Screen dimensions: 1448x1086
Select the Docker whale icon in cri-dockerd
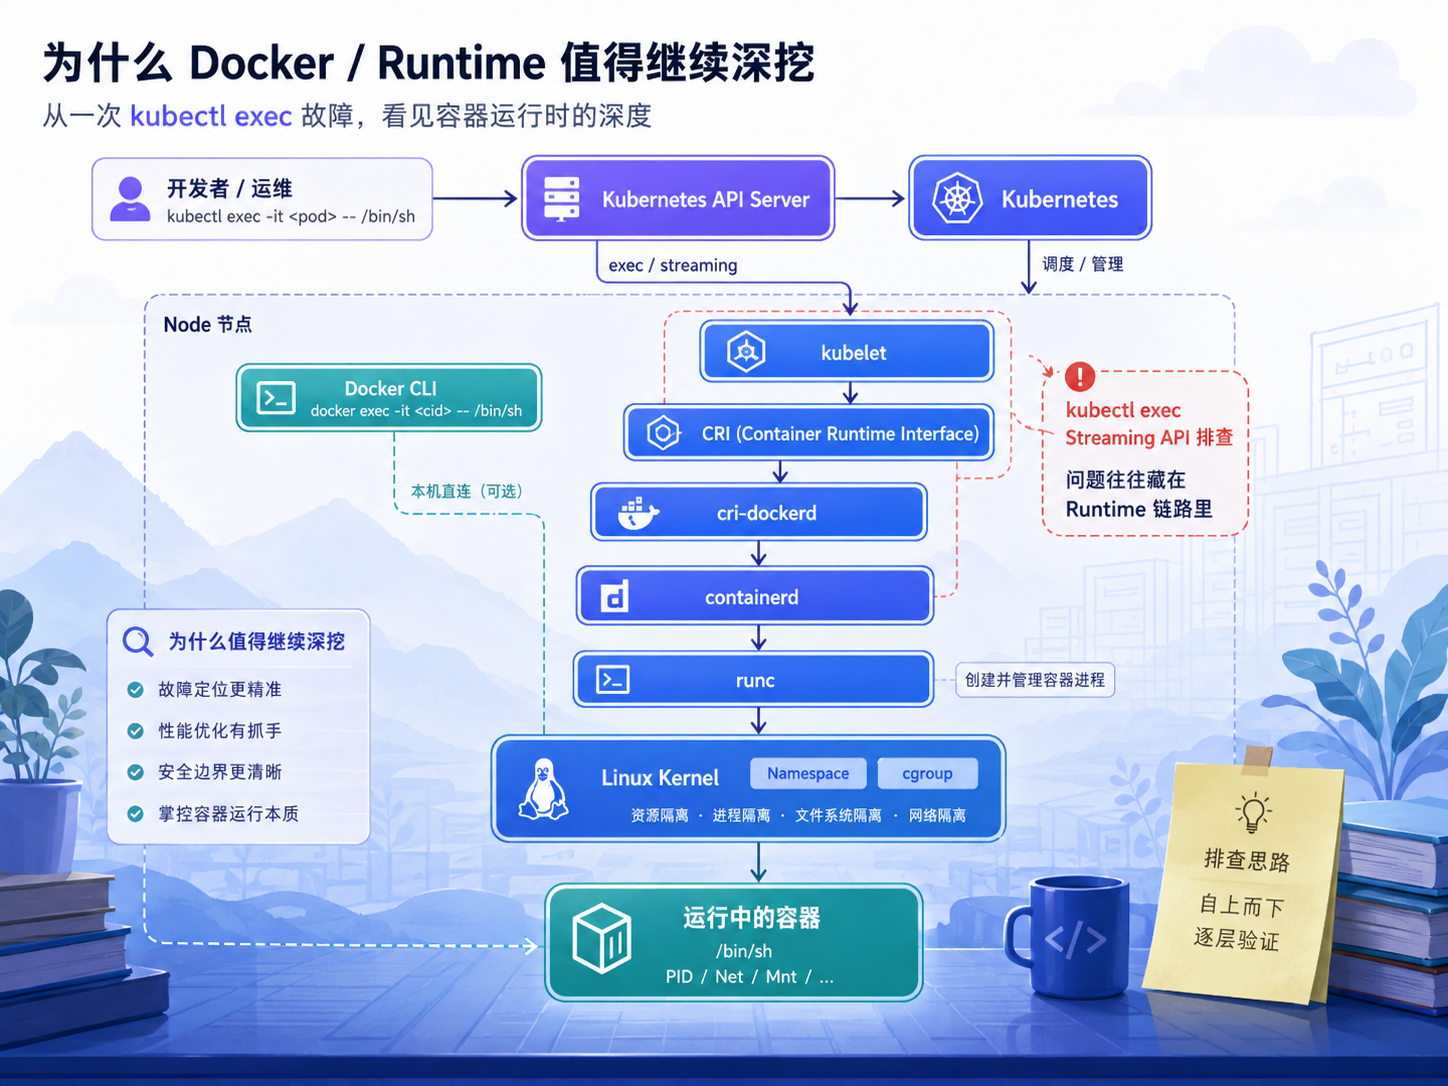click(637, 513)
